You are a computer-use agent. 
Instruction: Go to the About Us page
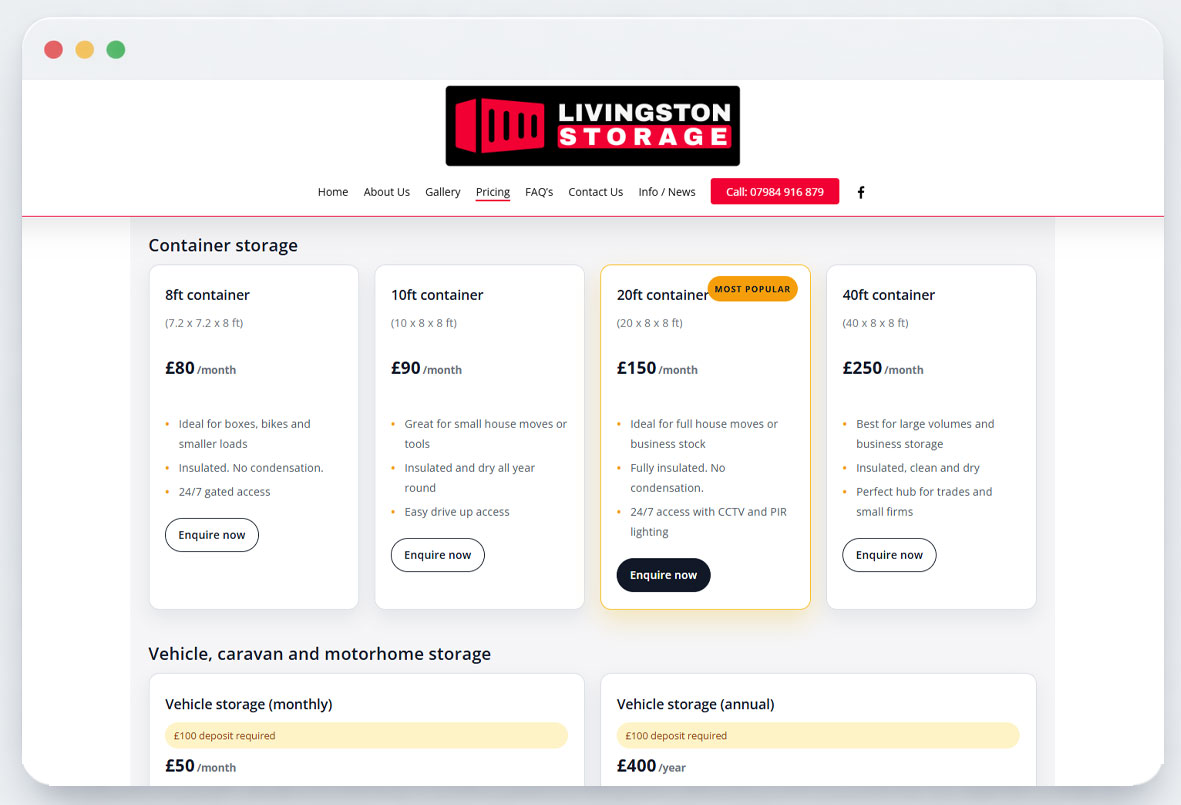click(386, 192)
